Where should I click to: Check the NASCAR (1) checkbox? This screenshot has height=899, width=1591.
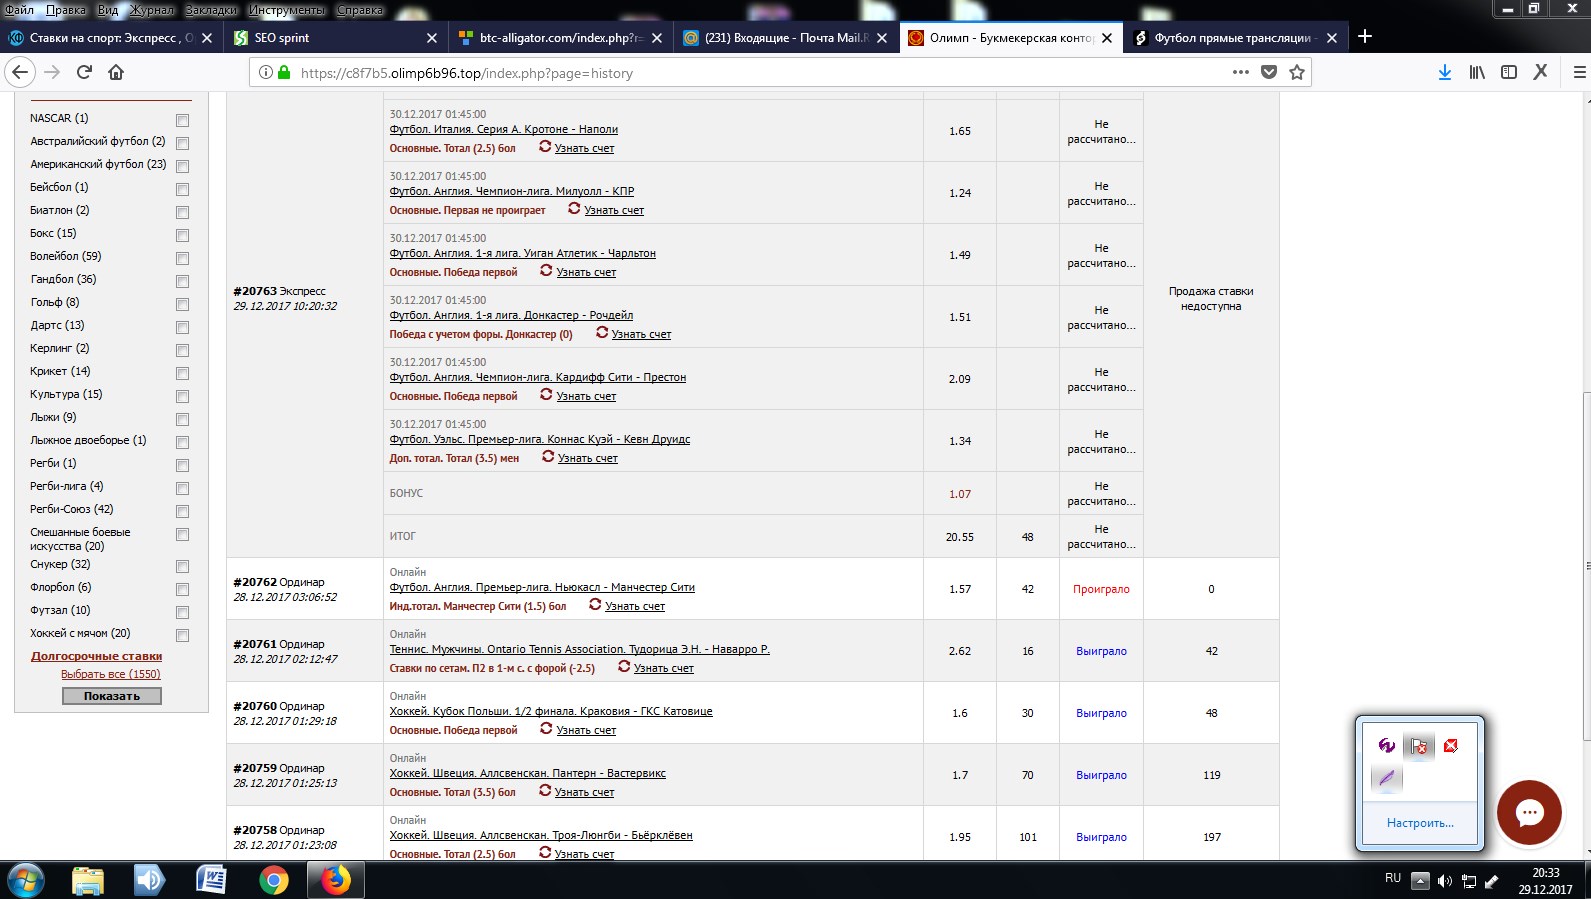(x=182, y=120)
